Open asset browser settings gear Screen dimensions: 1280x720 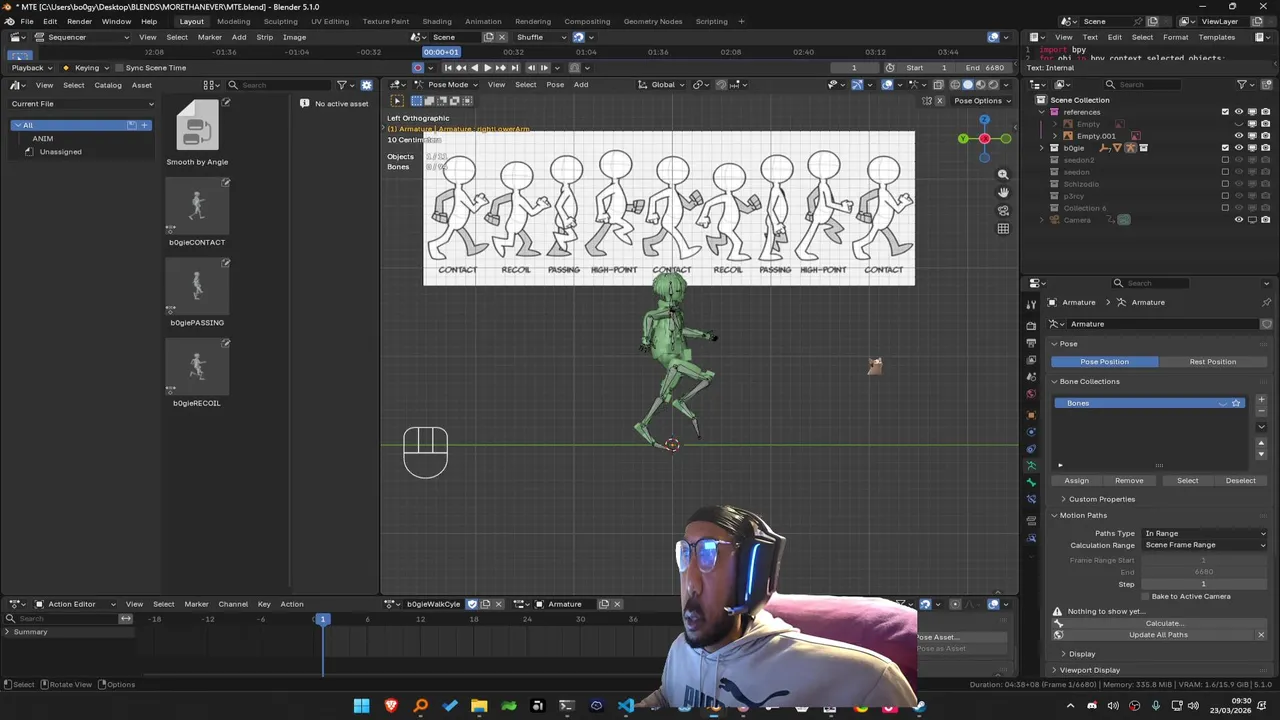click(x=366, y=85)
